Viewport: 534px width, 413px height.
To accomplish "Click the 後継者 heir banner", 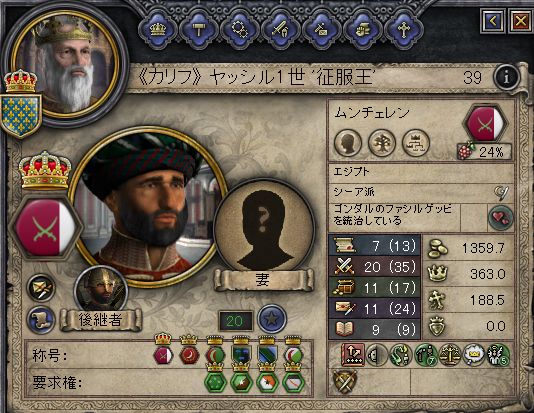I will pyautogui.click(x=101, y=320).
